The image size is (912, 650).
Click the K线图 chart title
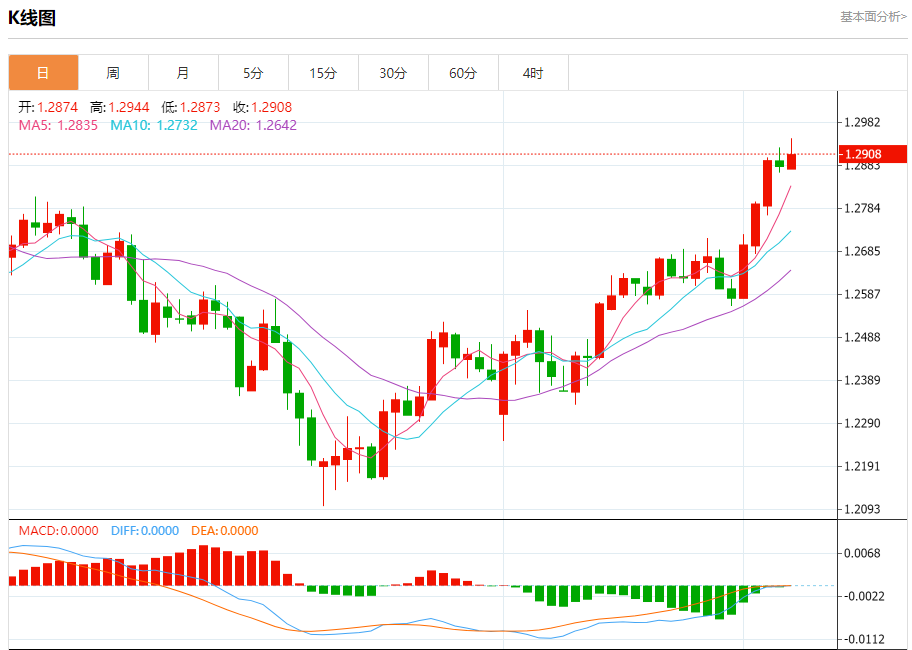click(x=32, y=18)
